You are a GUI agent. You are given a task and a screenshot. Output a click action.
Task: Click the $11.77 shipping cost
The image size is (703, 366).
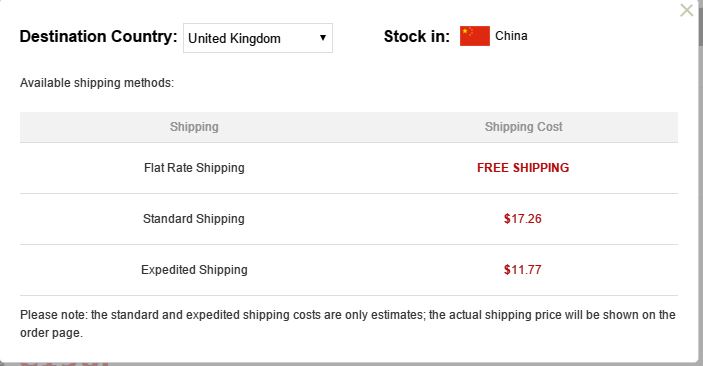point(523,270)
